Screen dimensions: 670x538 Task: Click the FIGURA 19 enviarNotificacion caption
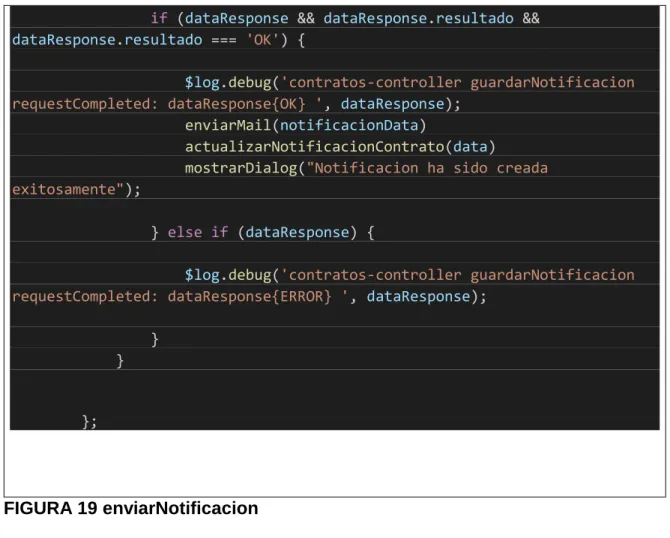[x=131, y=509]
